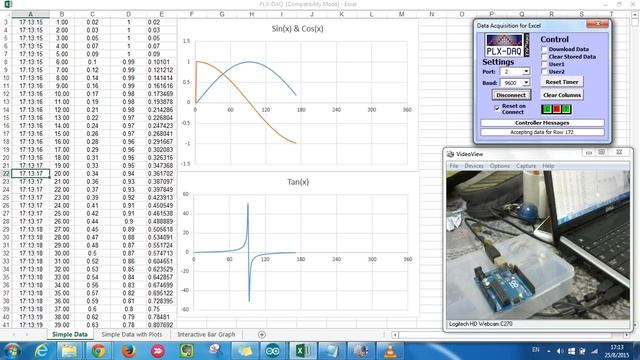Click the green T indicator on the right
Viewport: 640px width, 360px height.
(x=566, y=109)
